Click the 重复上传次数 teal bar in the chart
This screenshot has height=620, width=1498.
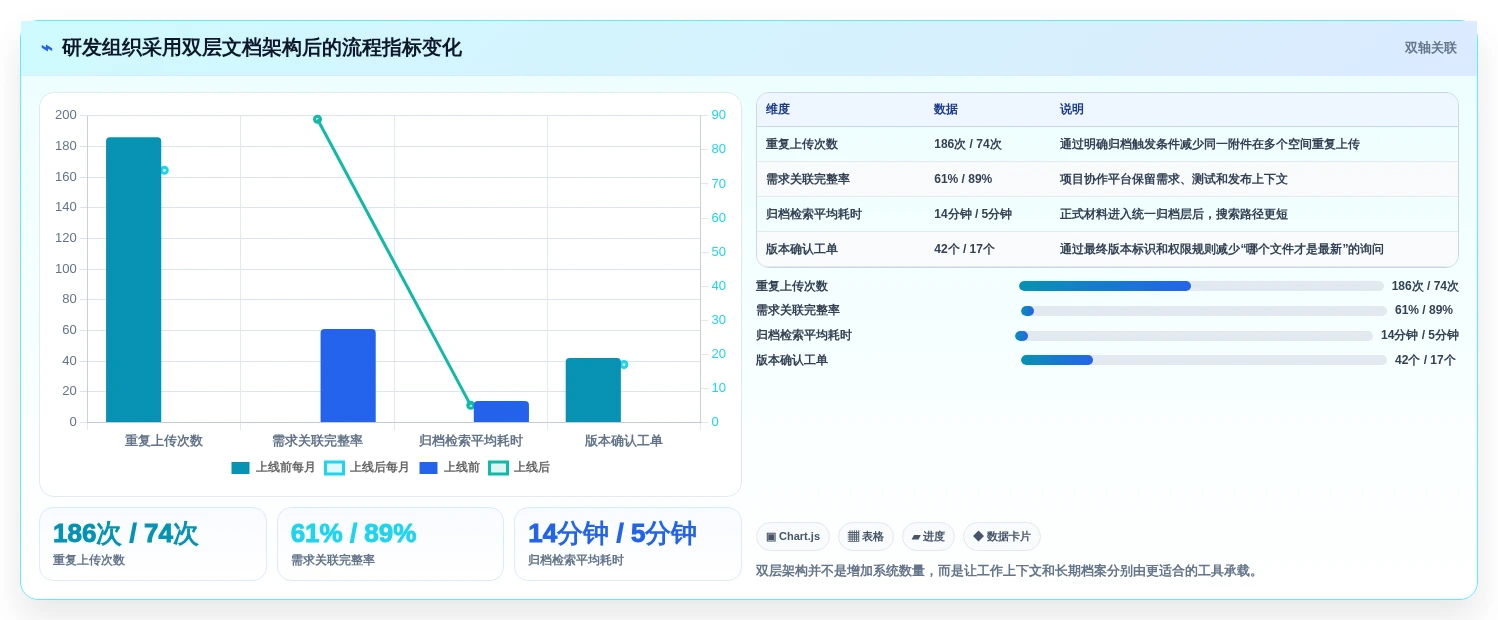[133, 280]
